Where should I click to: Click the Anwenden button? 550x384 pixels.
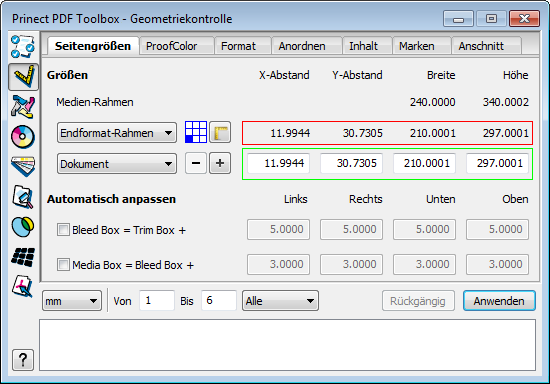[x=499, y=301]
